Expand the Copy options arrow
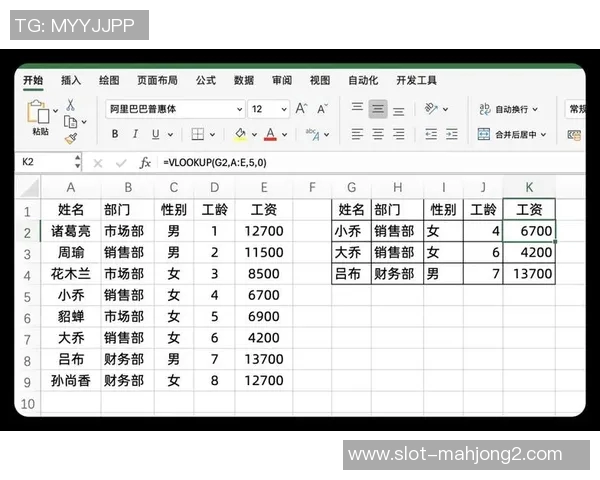The image size is (600, 480). [x=84, y=122]
